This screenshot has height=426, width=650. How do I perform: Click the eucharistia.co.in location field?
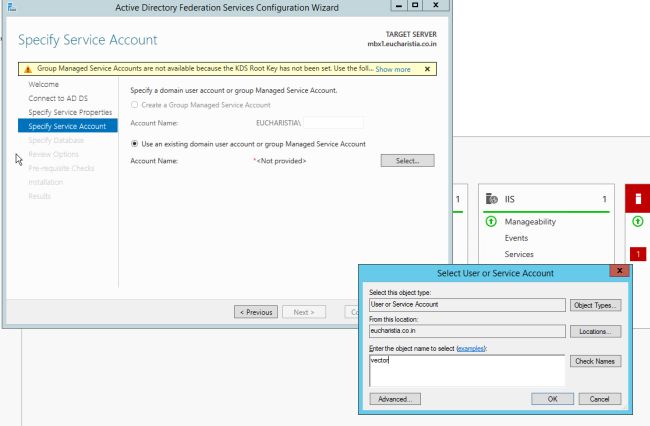pyautogui.click(x=467, y=331)
